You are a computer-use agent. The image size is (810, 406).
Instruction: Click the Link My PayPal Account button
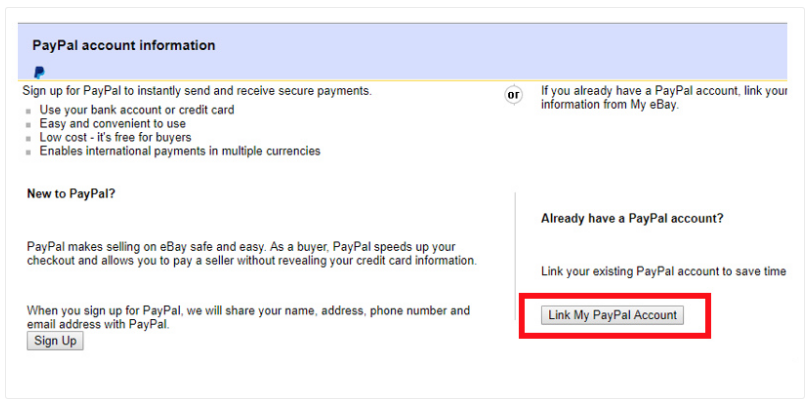click(x=612, y=315)
